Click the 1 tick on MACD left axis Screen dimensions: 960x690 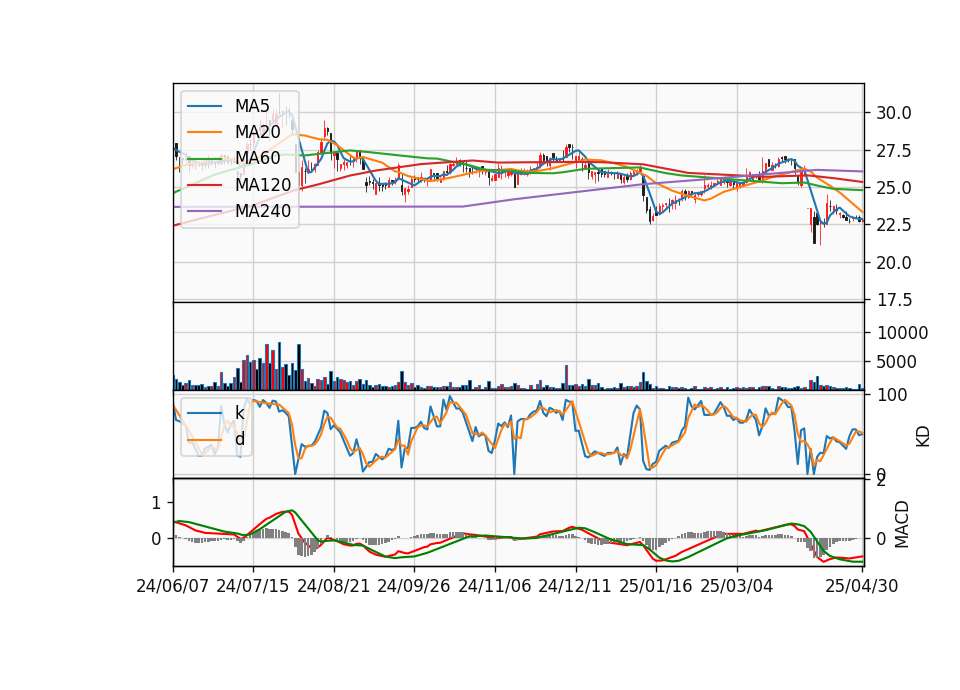[156, 503]
